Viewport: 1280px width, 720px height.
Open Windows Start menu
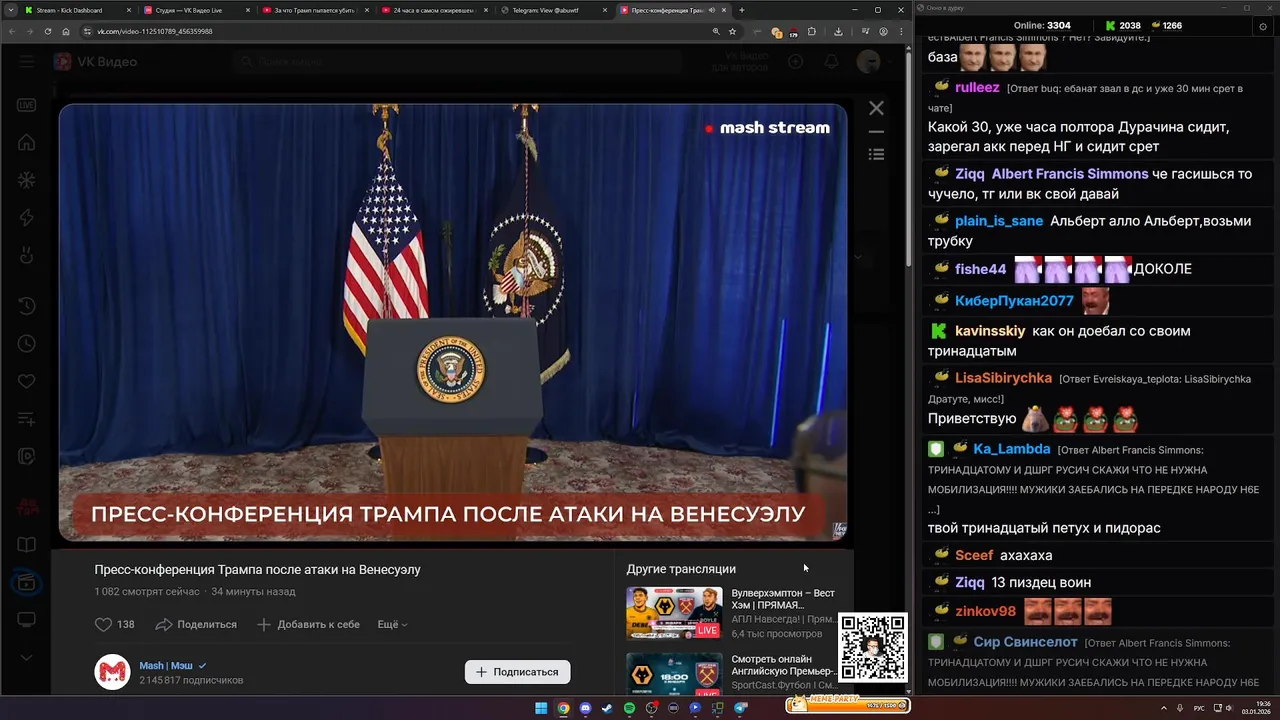tap(541, 708)
